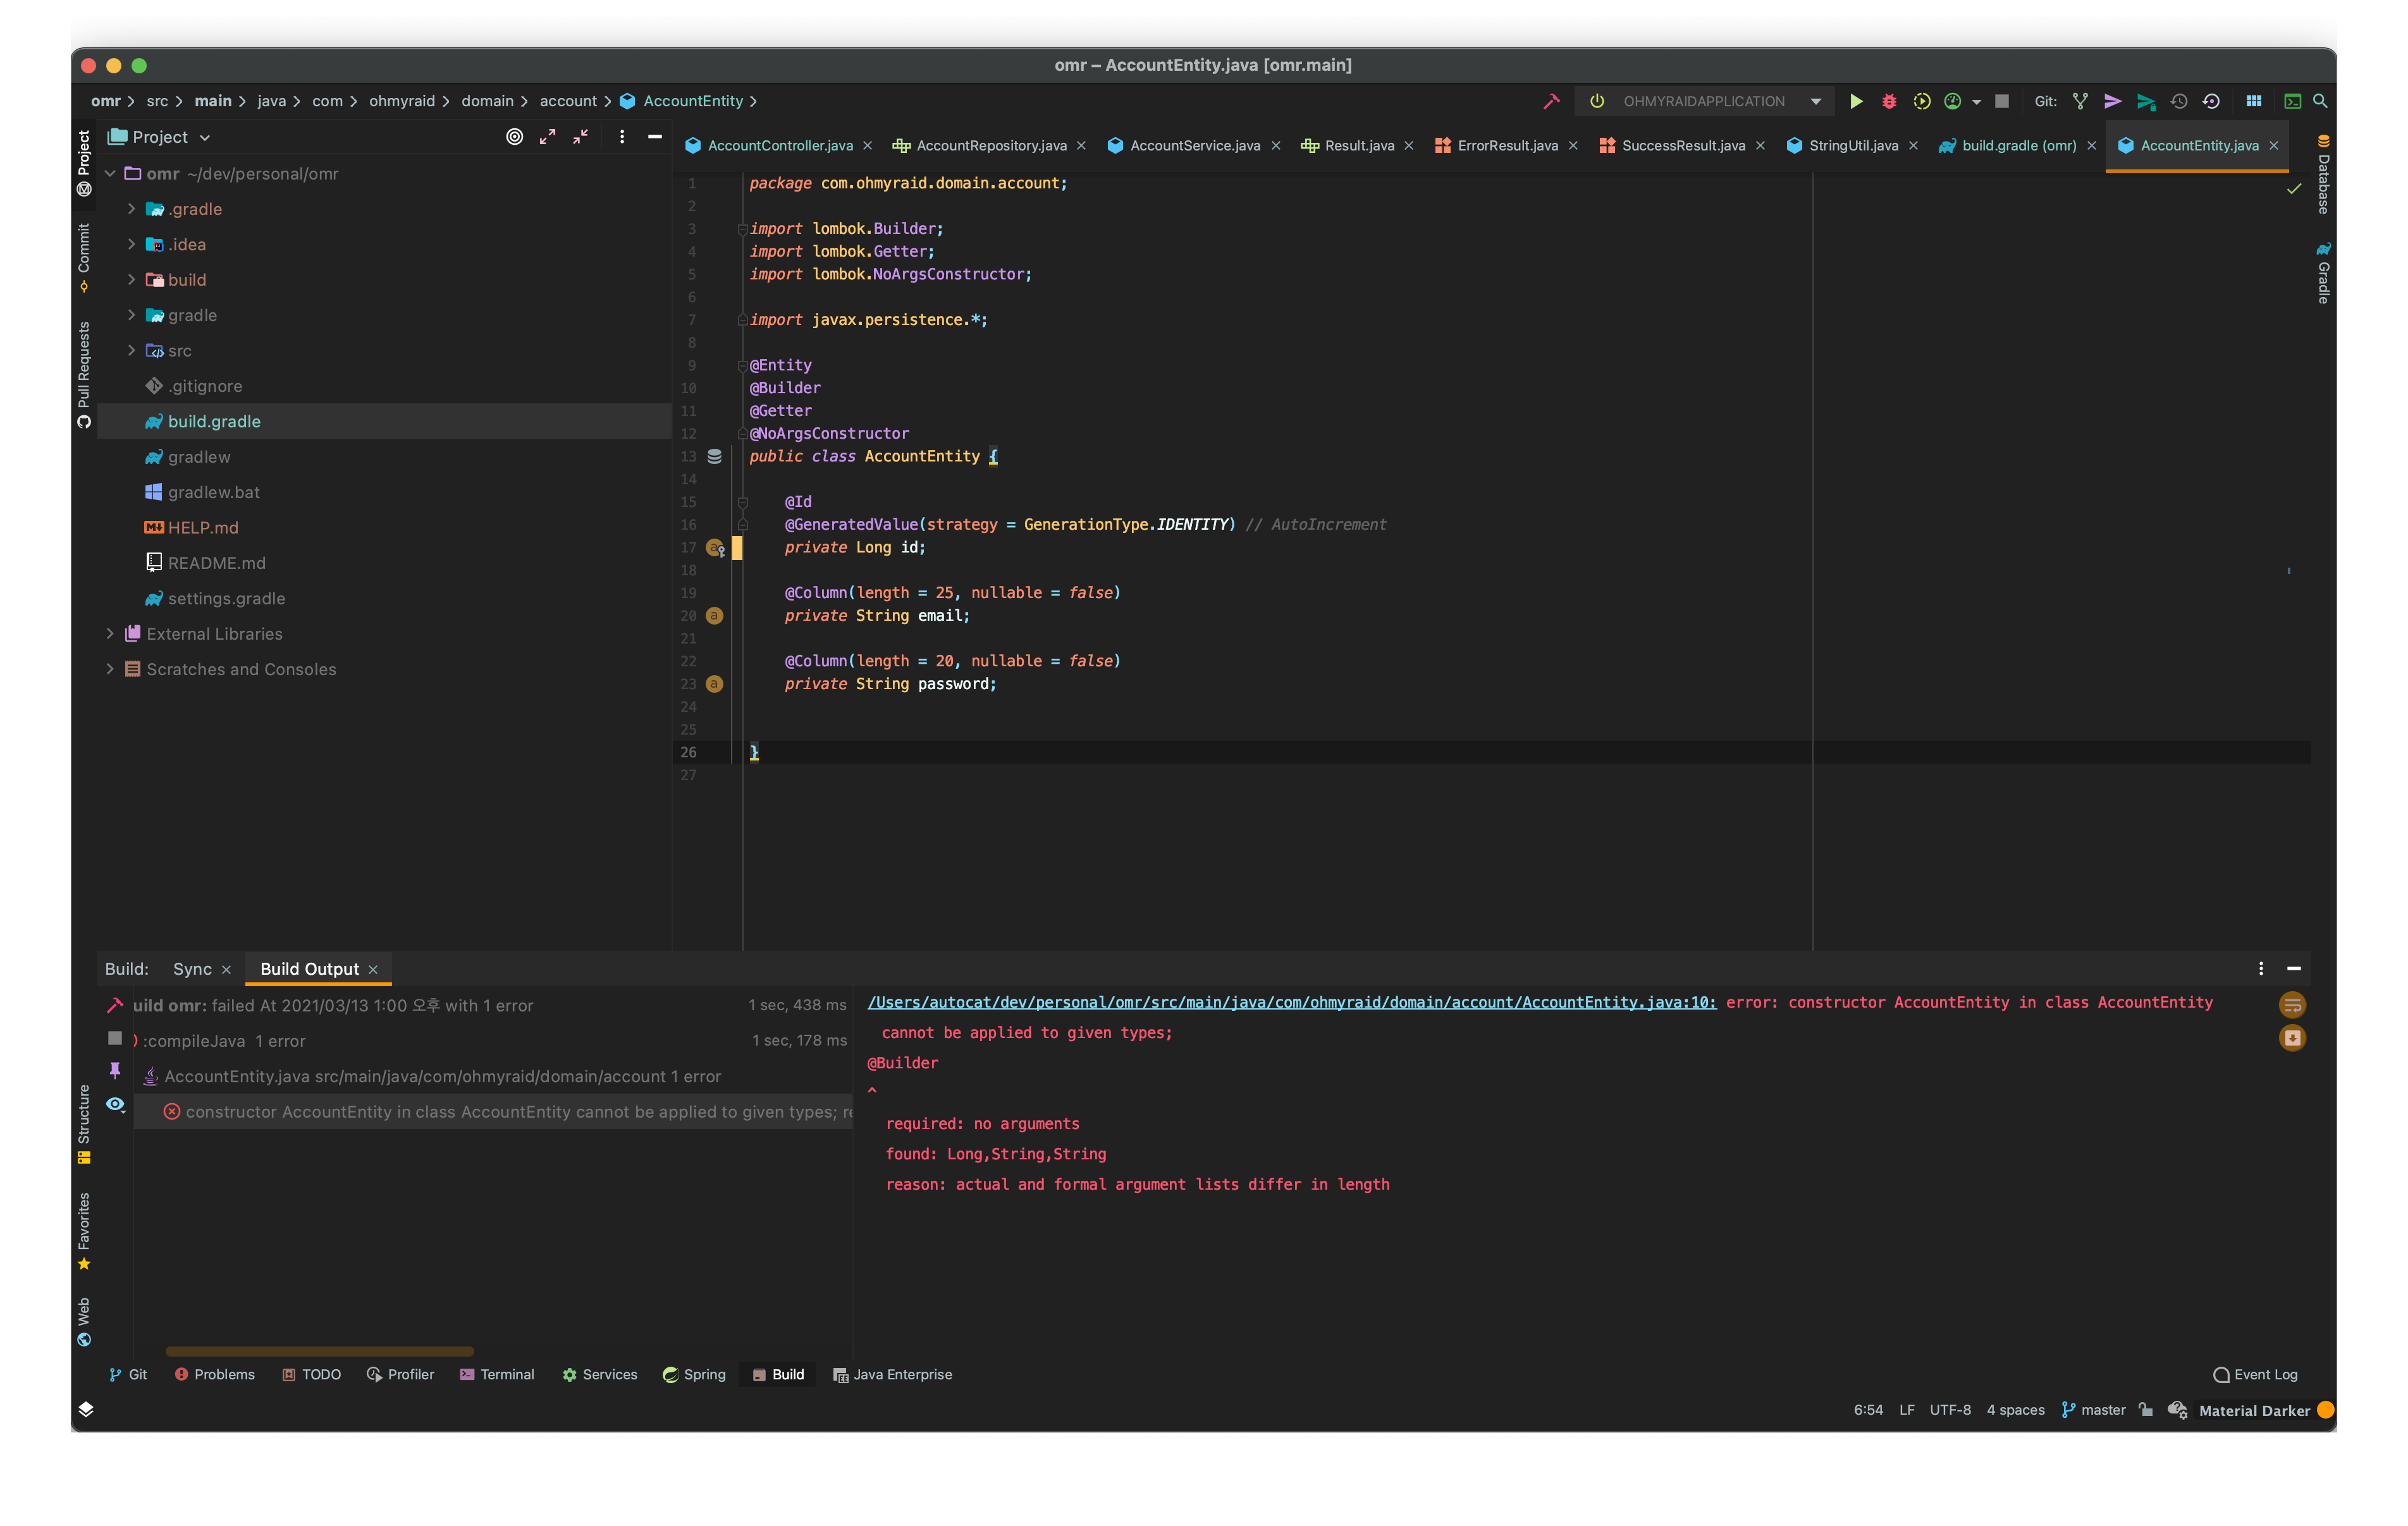Collapse all in the Project panel

pos(581,137)
